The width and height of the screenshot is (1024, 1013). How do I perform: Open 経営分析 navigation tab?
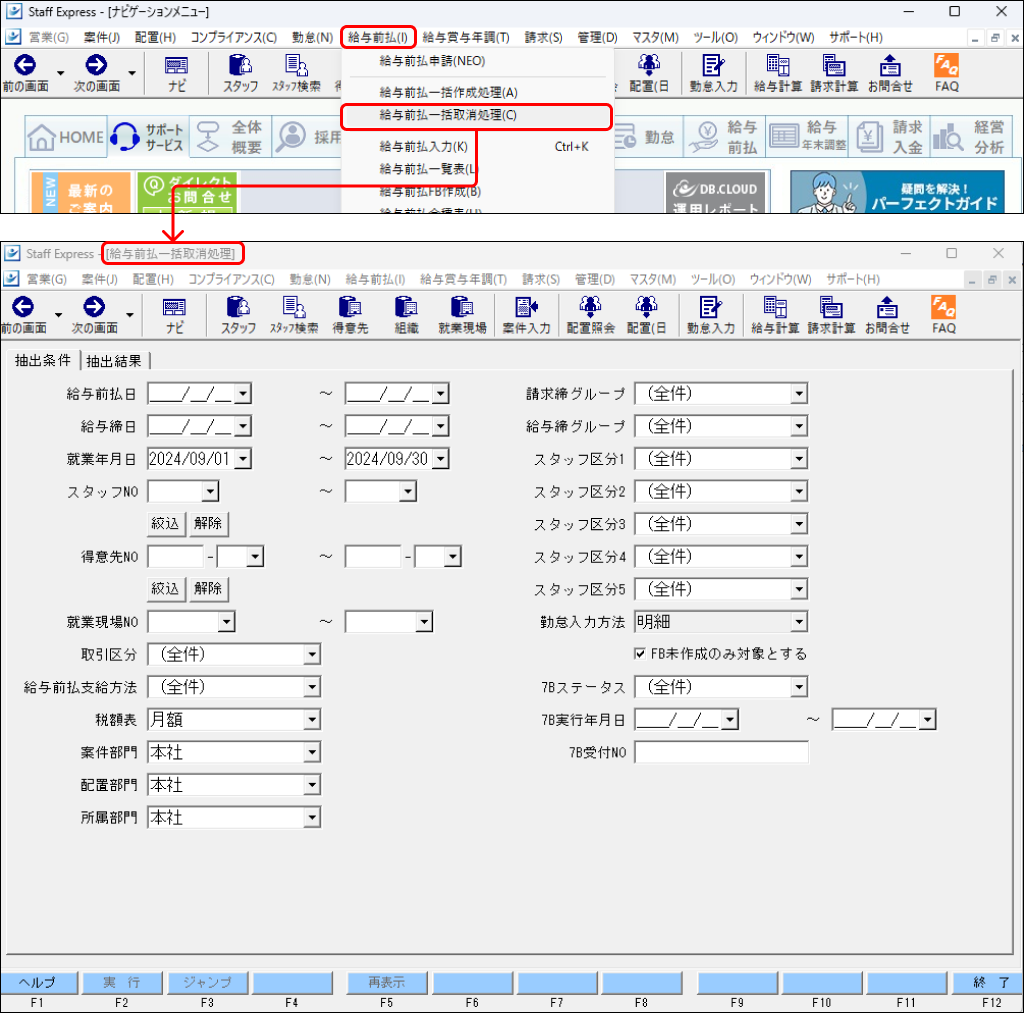point(972,137)
